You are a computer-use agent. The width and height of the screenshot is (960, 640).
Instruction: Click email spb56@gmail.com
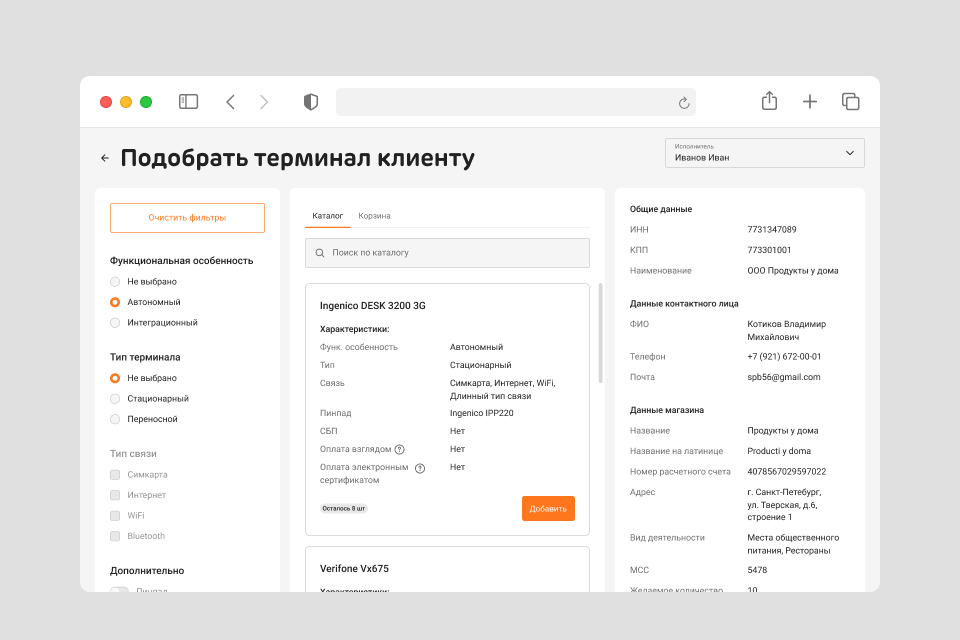pos(784,377)
